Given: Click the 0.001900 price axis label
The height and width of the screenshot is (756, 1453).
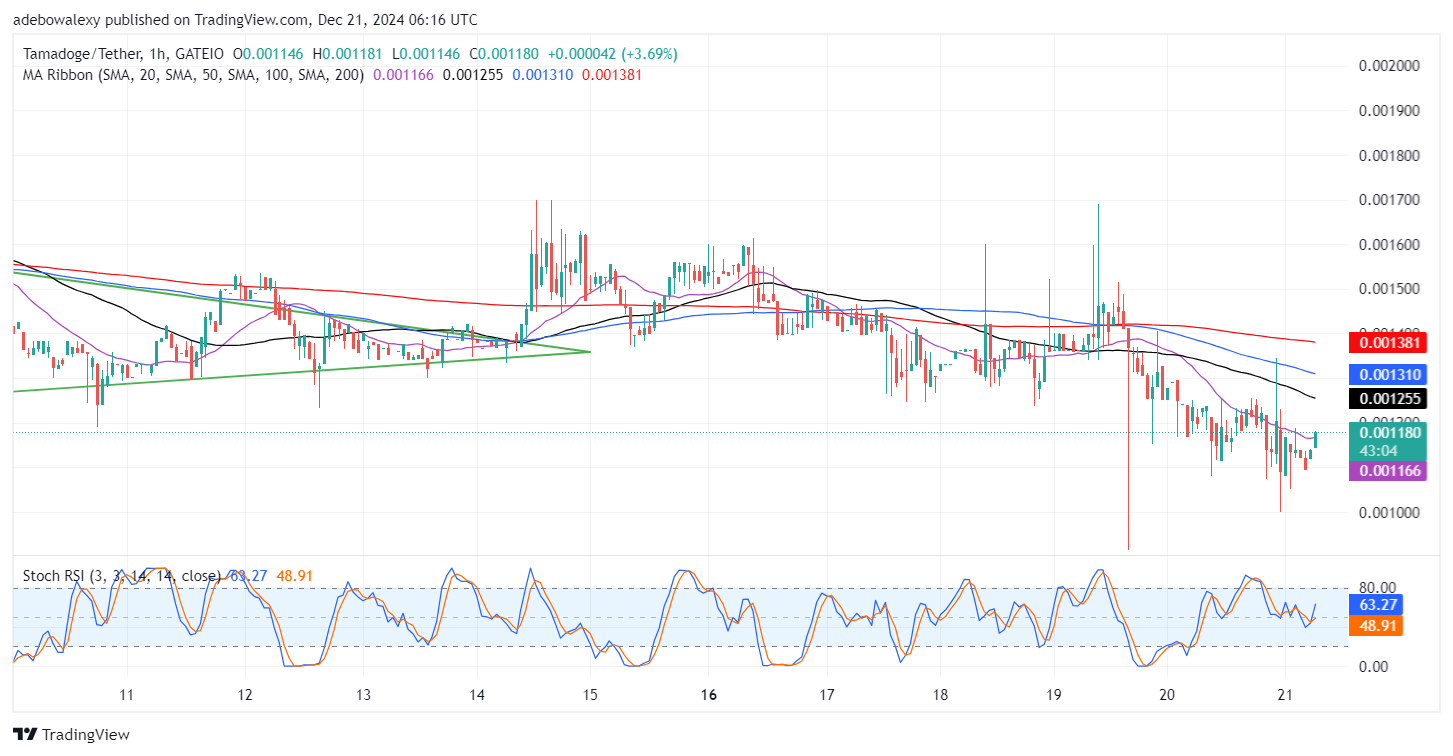Looking at the screenshot, I should coord(1388,111).
